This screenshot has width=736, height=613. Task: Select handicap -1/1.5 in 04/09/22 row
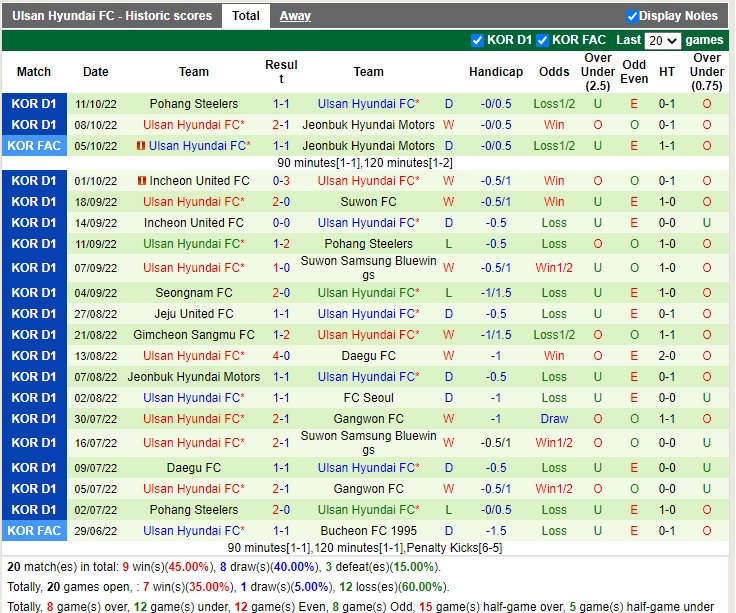[496, 293]
